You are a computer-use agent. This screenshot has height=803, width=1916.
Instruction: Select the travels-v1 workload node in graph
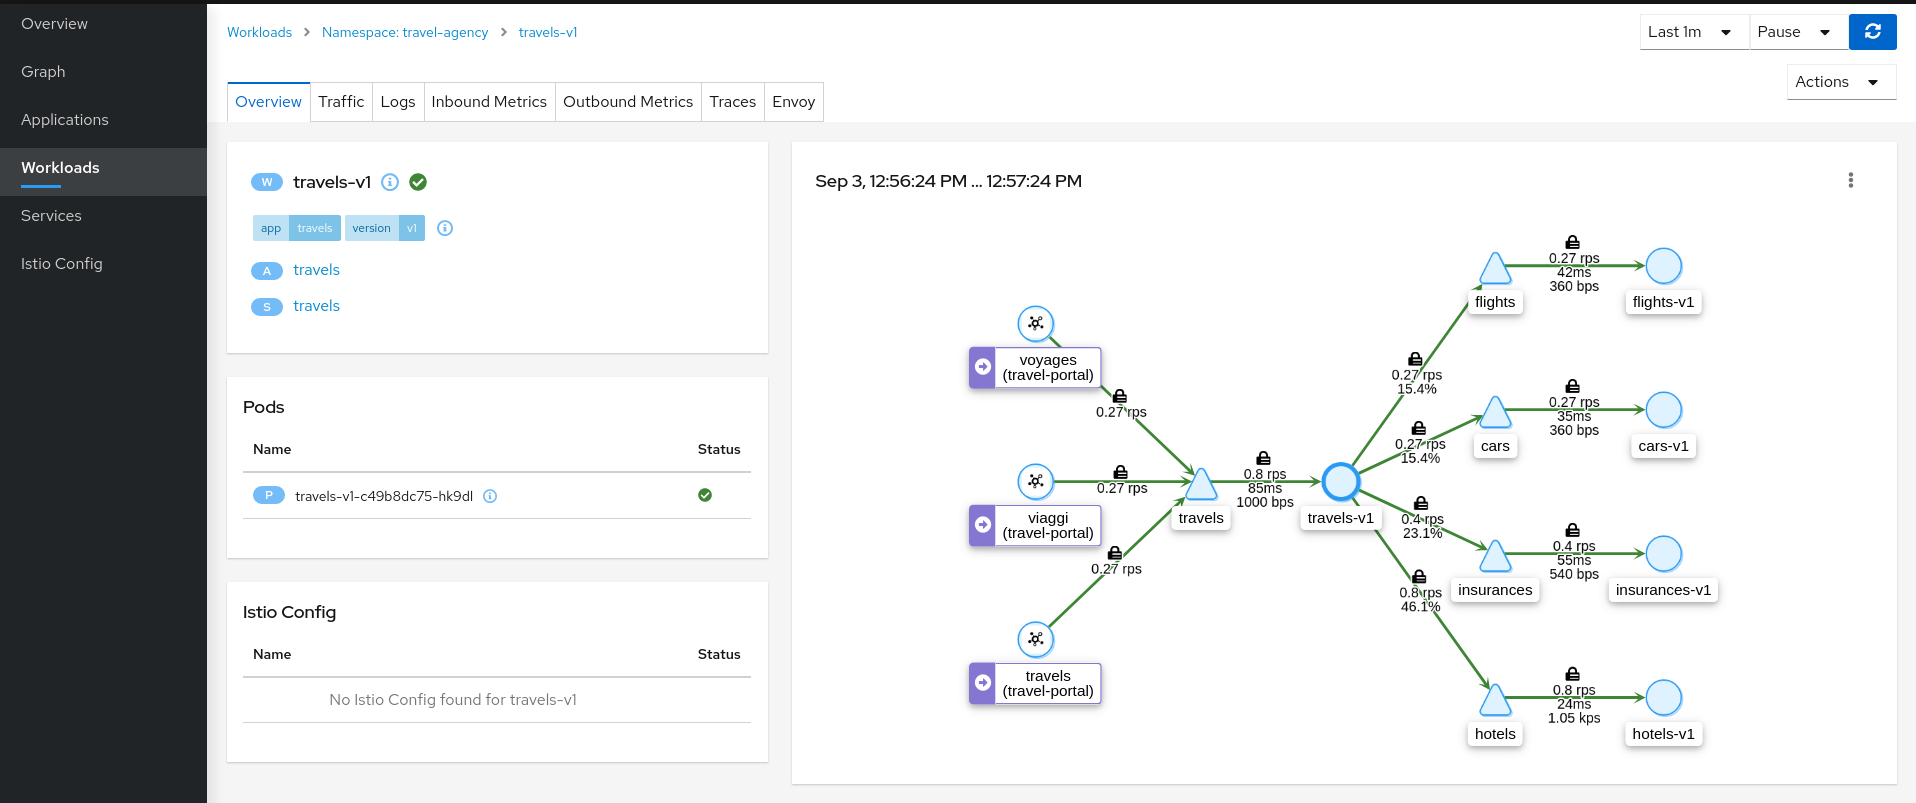pos(1340,482)
